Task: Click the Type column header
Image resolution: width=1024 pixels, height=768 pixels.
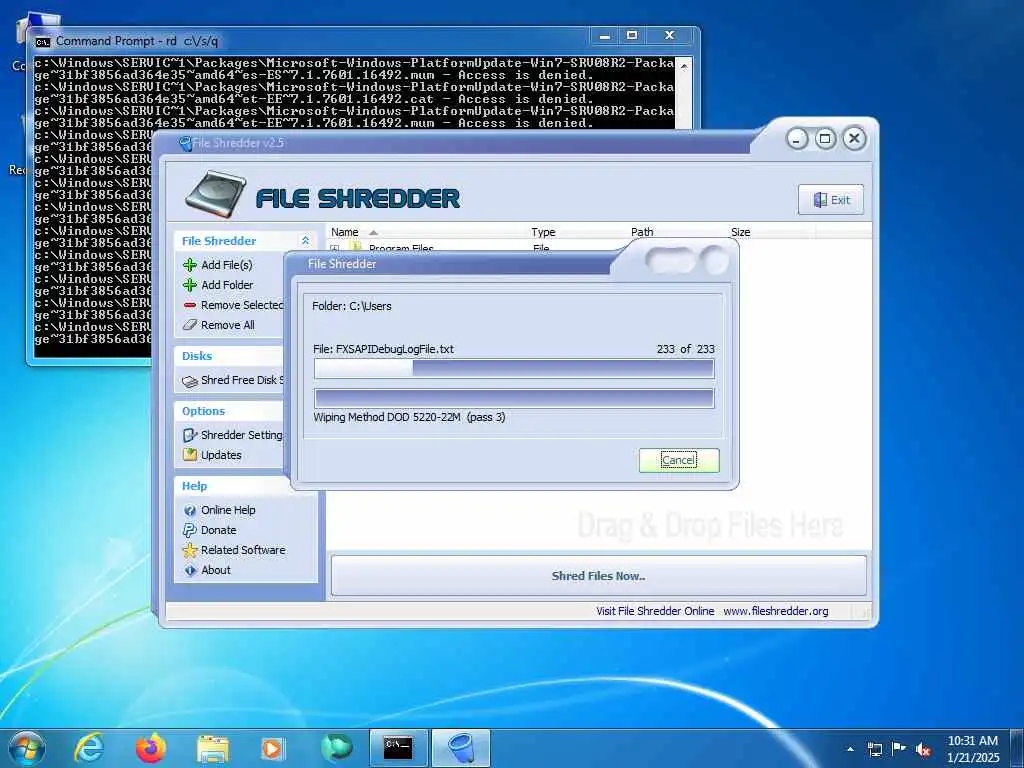Action: [543, 232]
